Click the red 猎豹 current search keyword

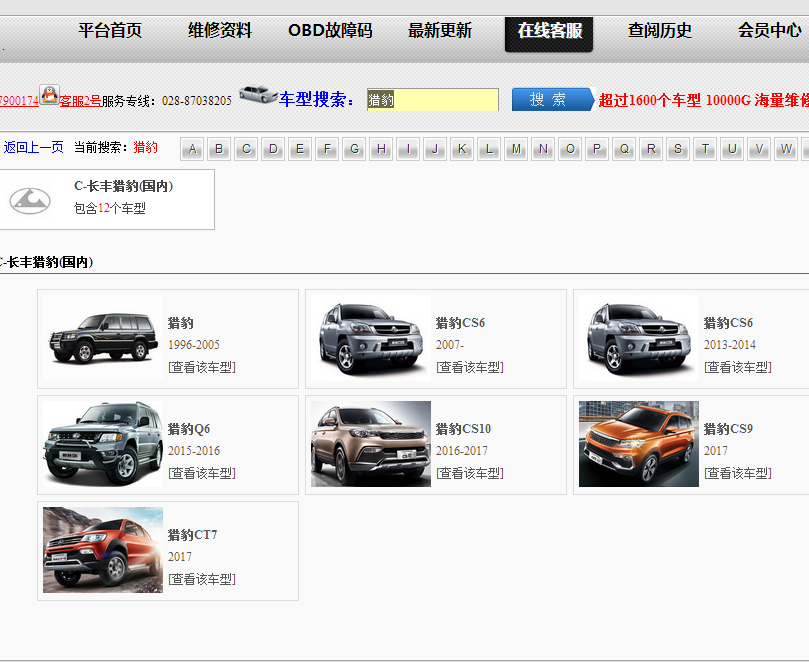pyautogui.click(x=145, y=148)
